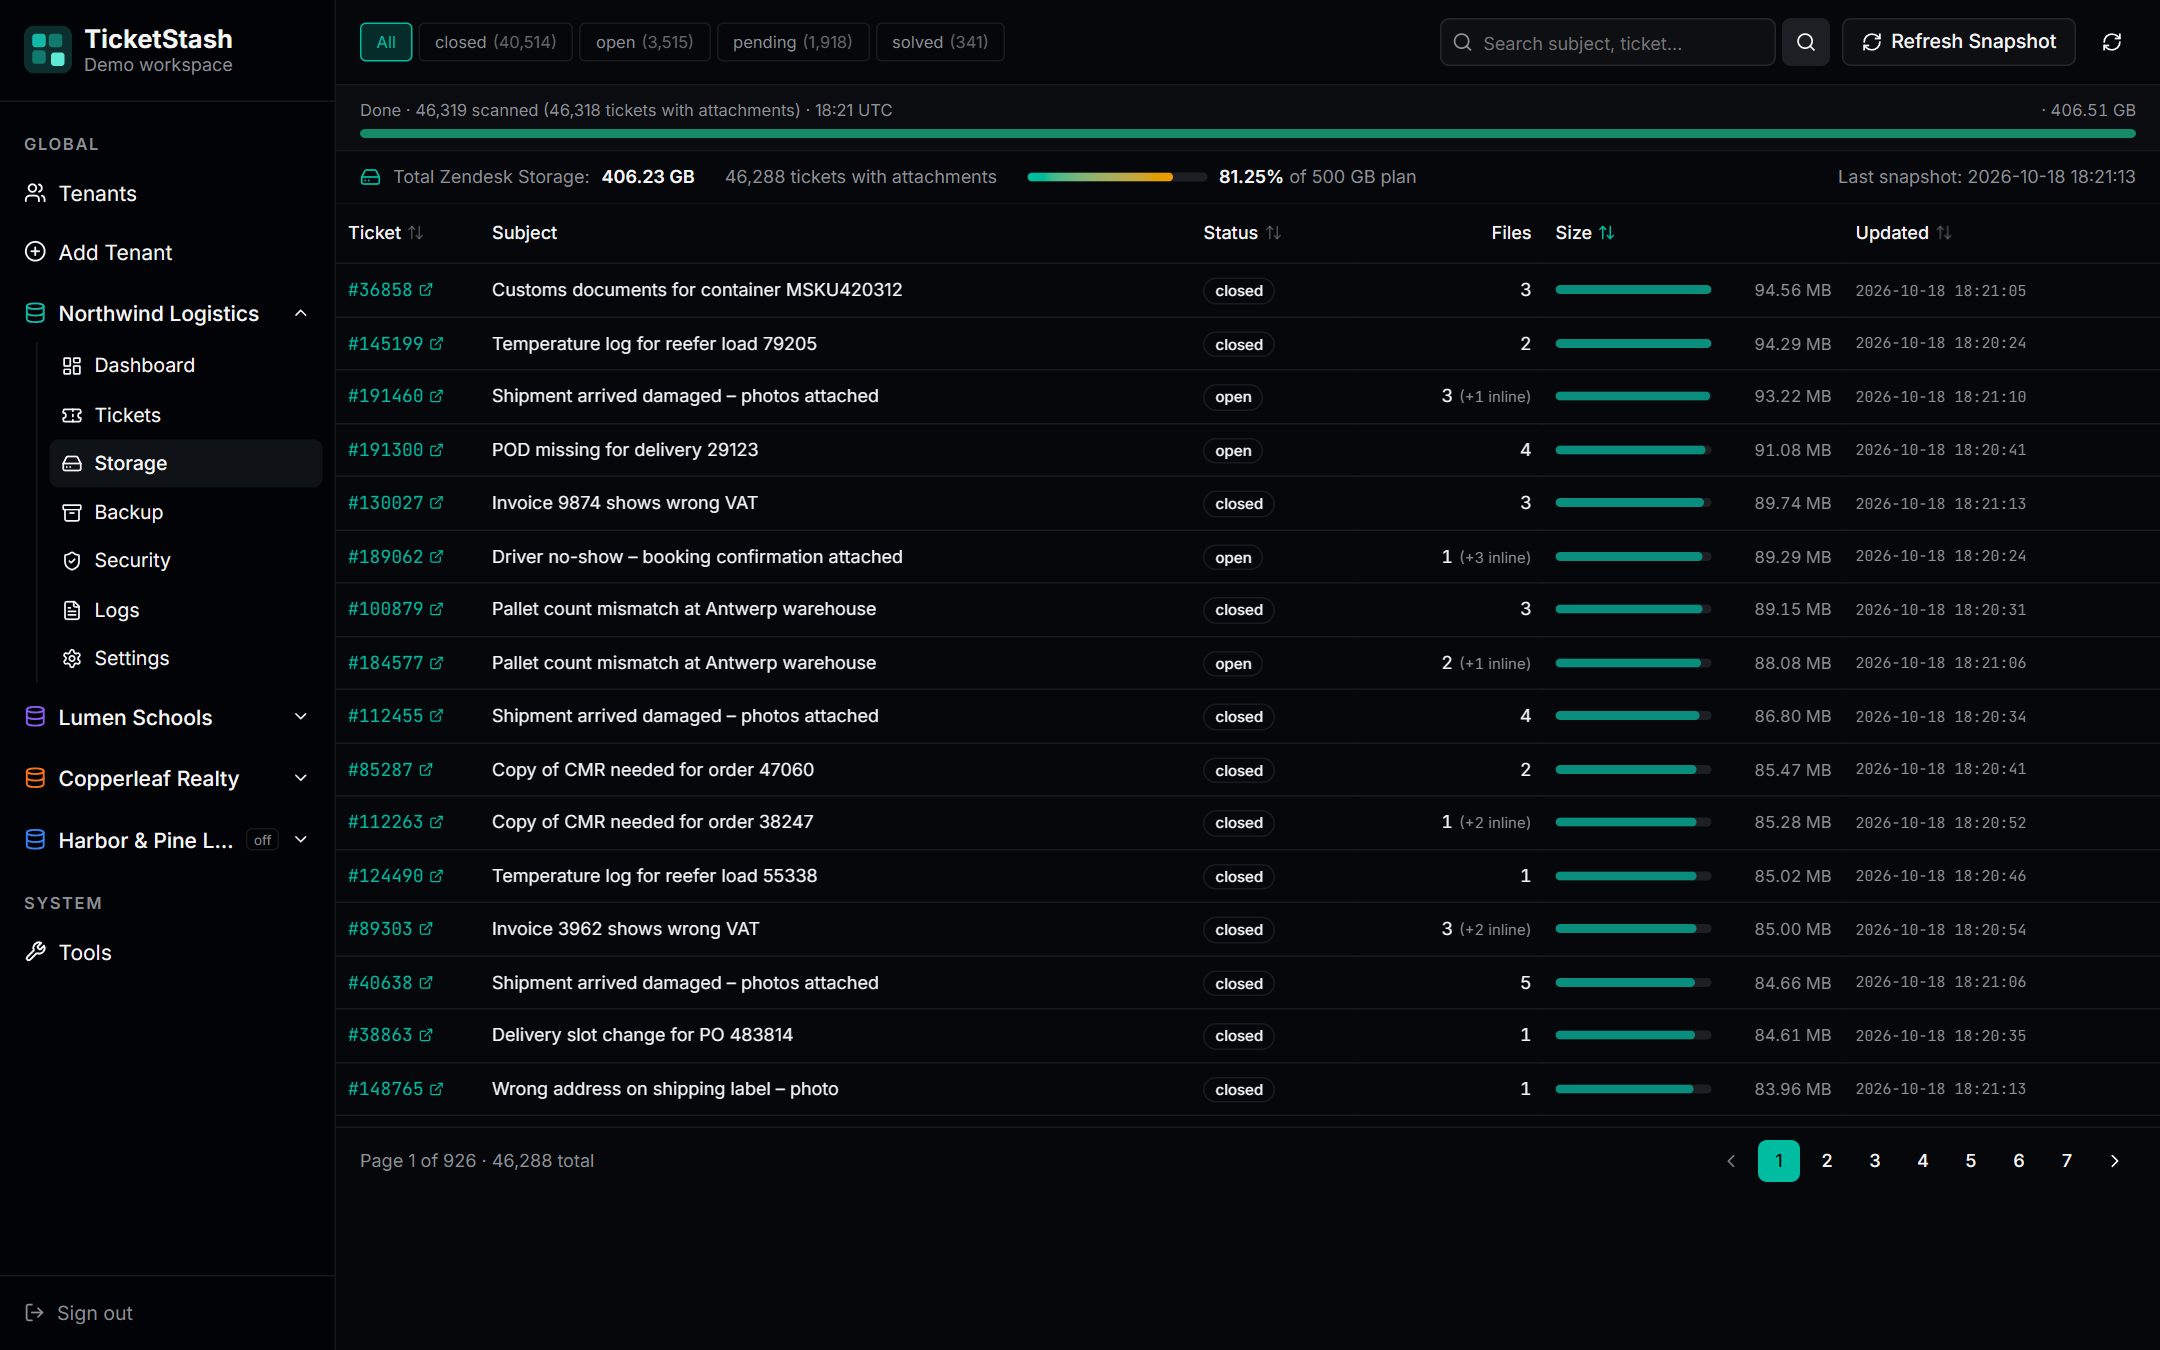Click the reload icon beside Refresh Snapshot
This screenshot has width=2160, height=1350.
pyautogui.click(x=2111, y=42)
